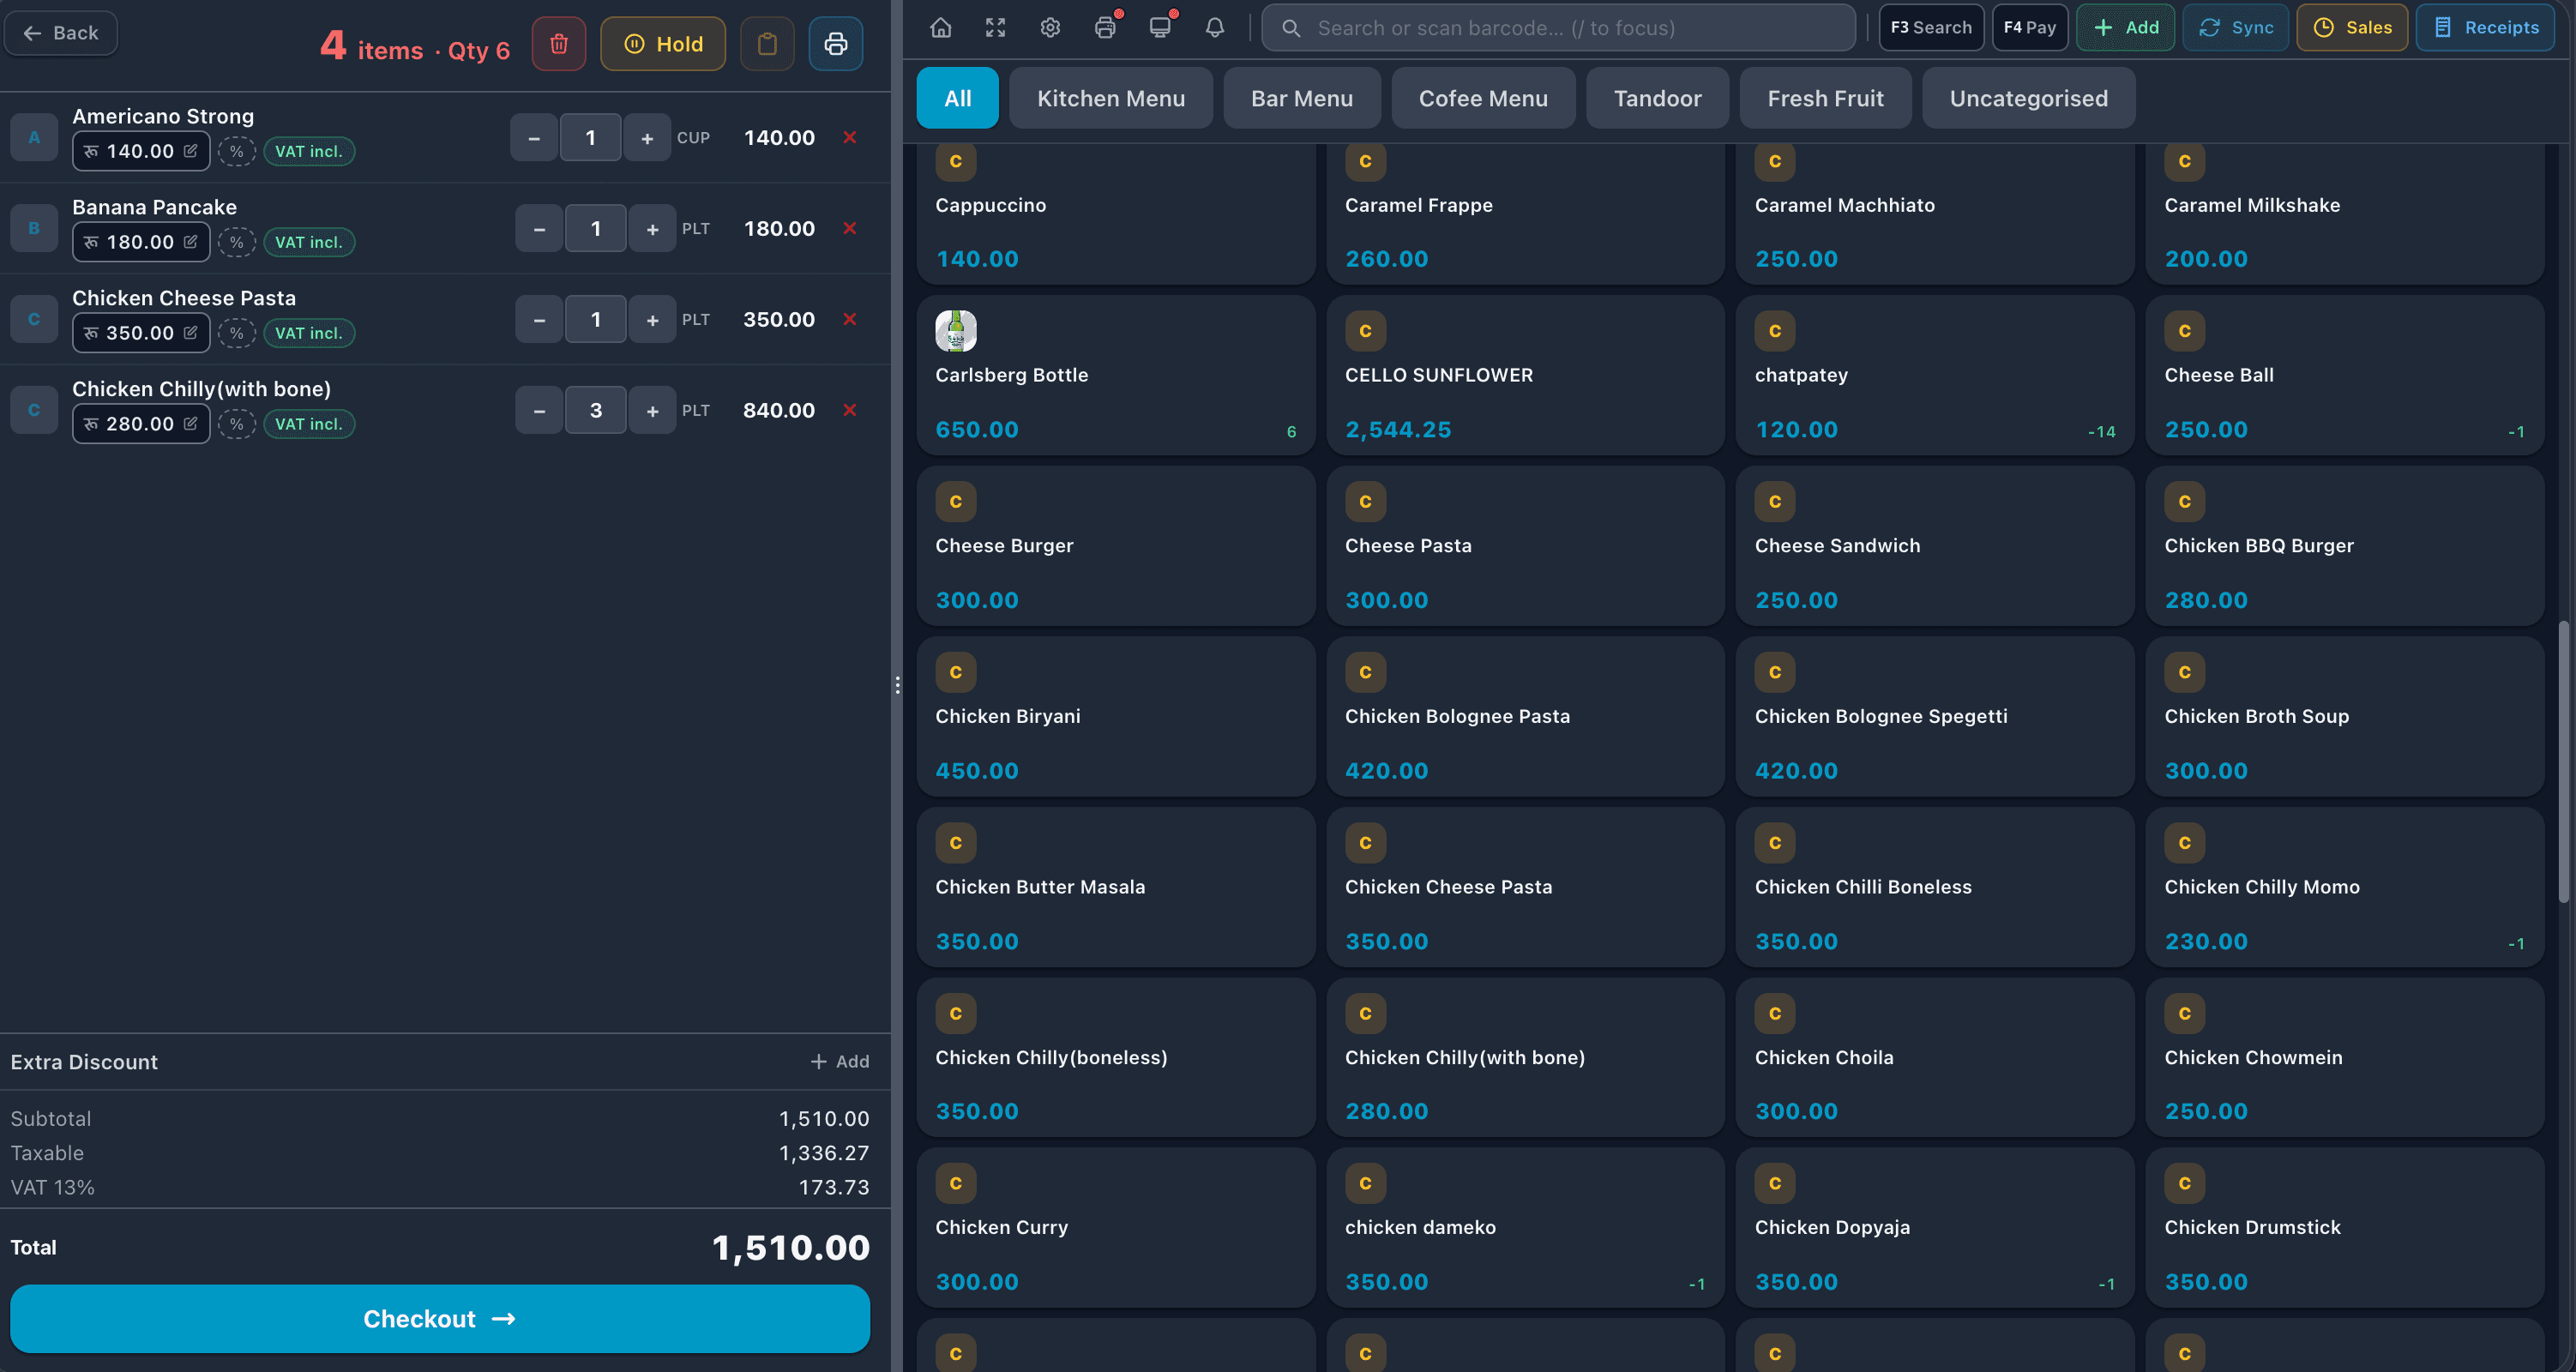The width and height of the screenshot is (2576, 1372).
Task: Click the Chicken Chilly(with bone) quantity field showing 3
Action: (x=596, y=410)
